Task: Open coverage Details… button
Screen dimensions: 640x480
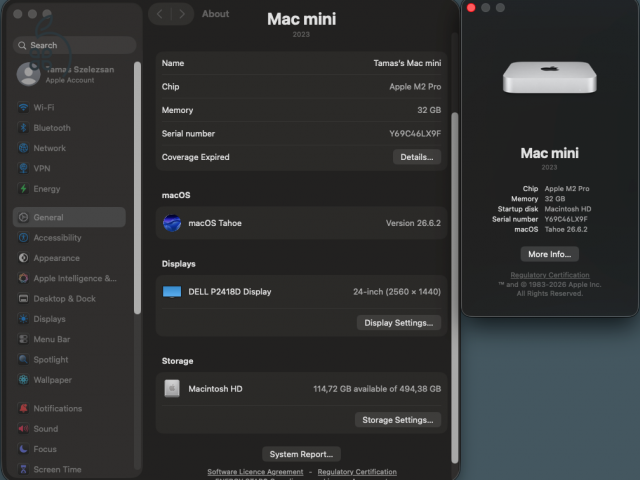Action: click(417, 157)
